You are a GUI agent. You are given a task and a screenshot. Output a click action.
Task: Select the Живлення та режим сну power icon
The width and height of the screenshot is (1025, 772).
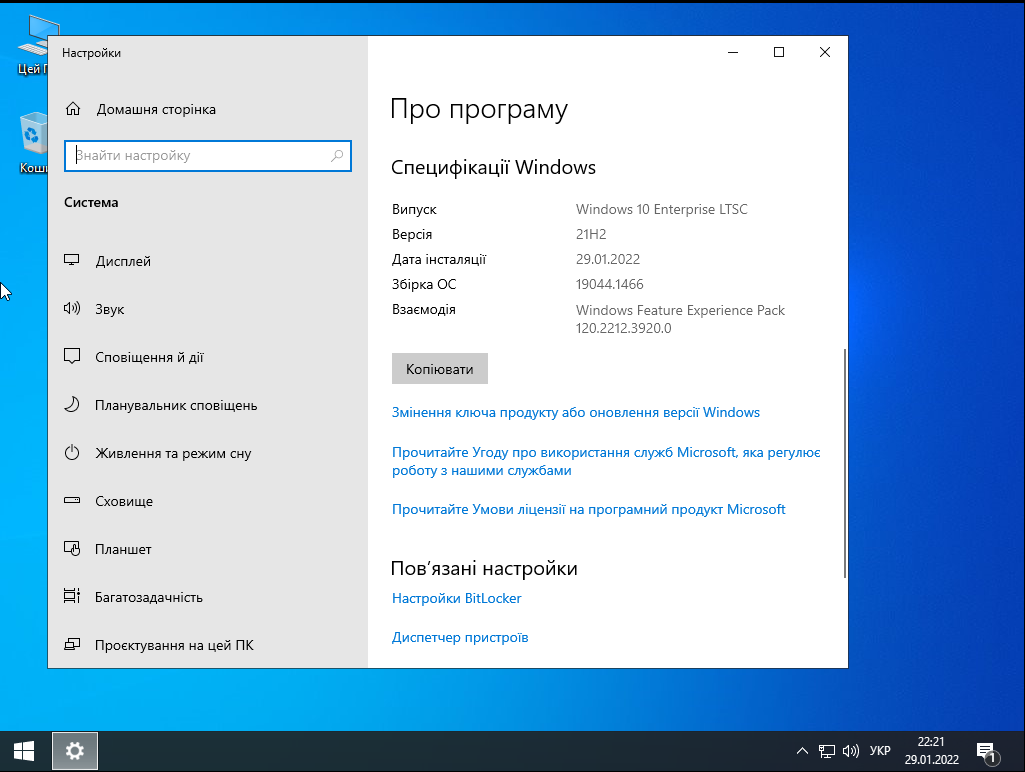point(72,453)
